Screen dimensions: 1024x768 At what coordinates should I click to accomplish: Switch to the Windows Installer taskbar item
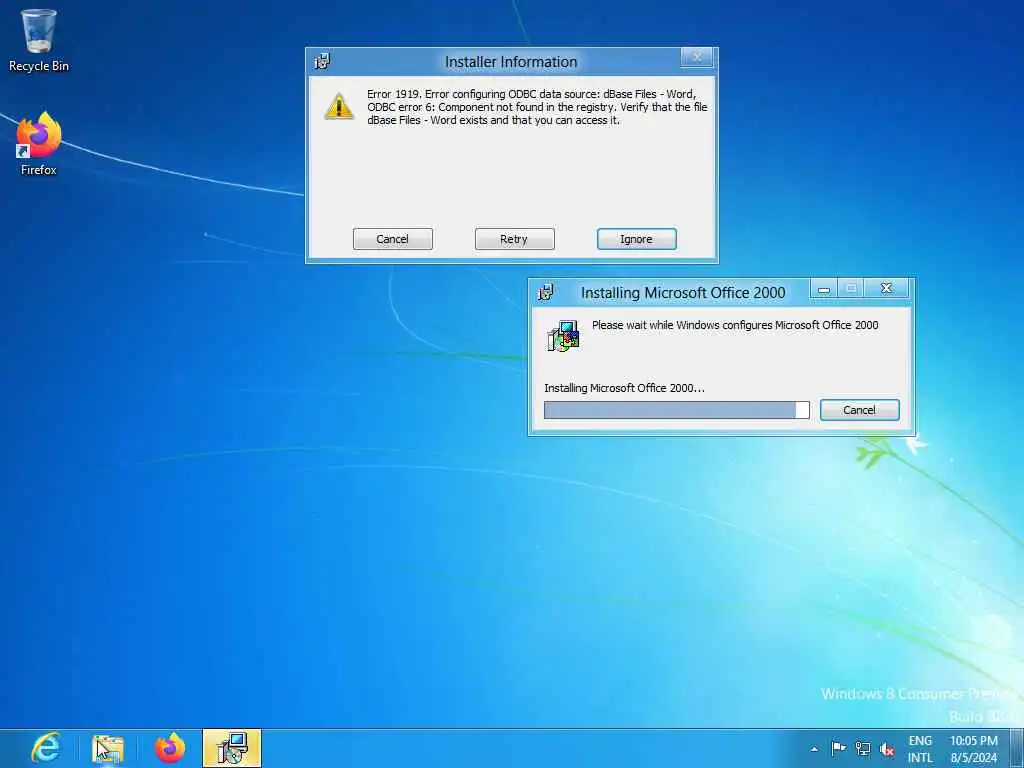point(232,748)
